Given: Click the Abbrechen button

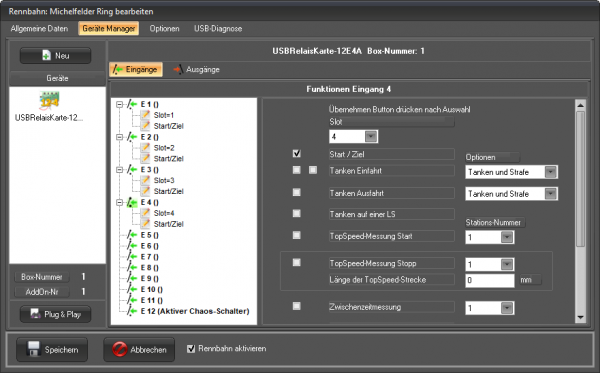Looking at the screenshot, I should [x=139, y=349].
